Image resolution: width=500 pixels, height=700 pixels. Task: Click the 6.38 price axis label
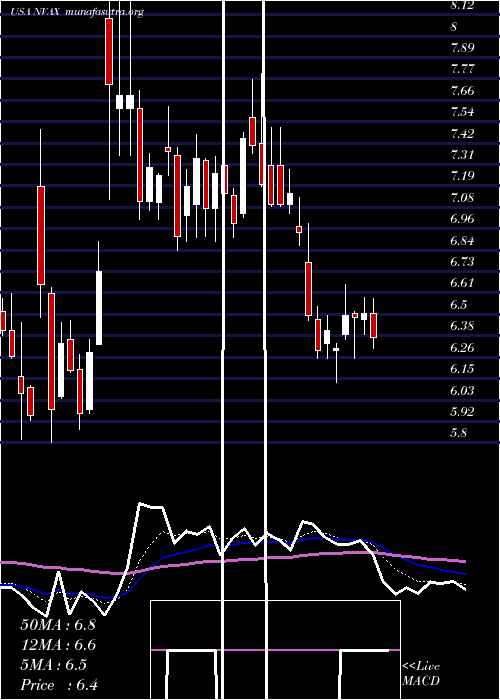[462, 326]
